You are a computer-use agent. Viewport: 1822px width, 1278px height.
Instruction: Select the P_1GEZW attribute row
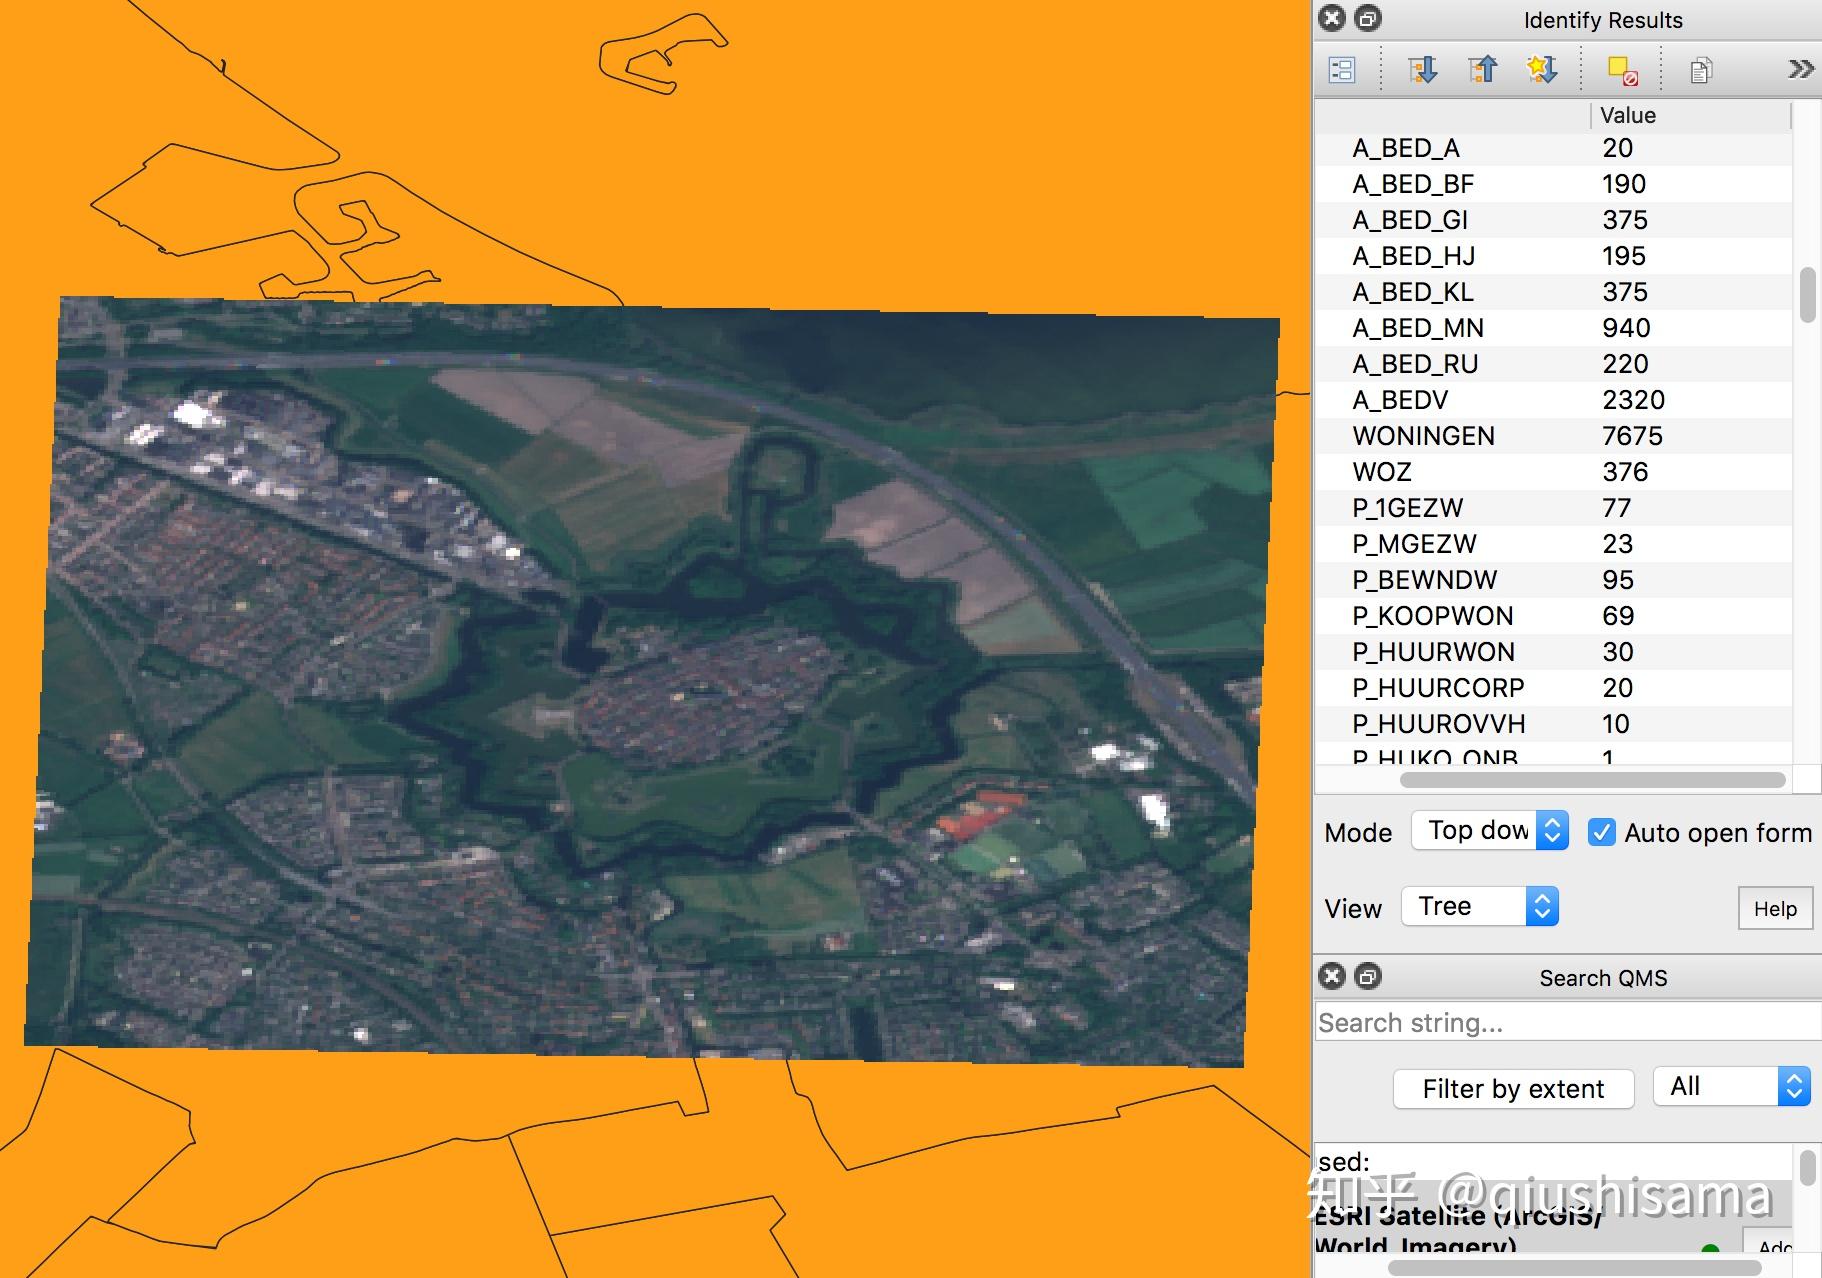[1553, 508]
